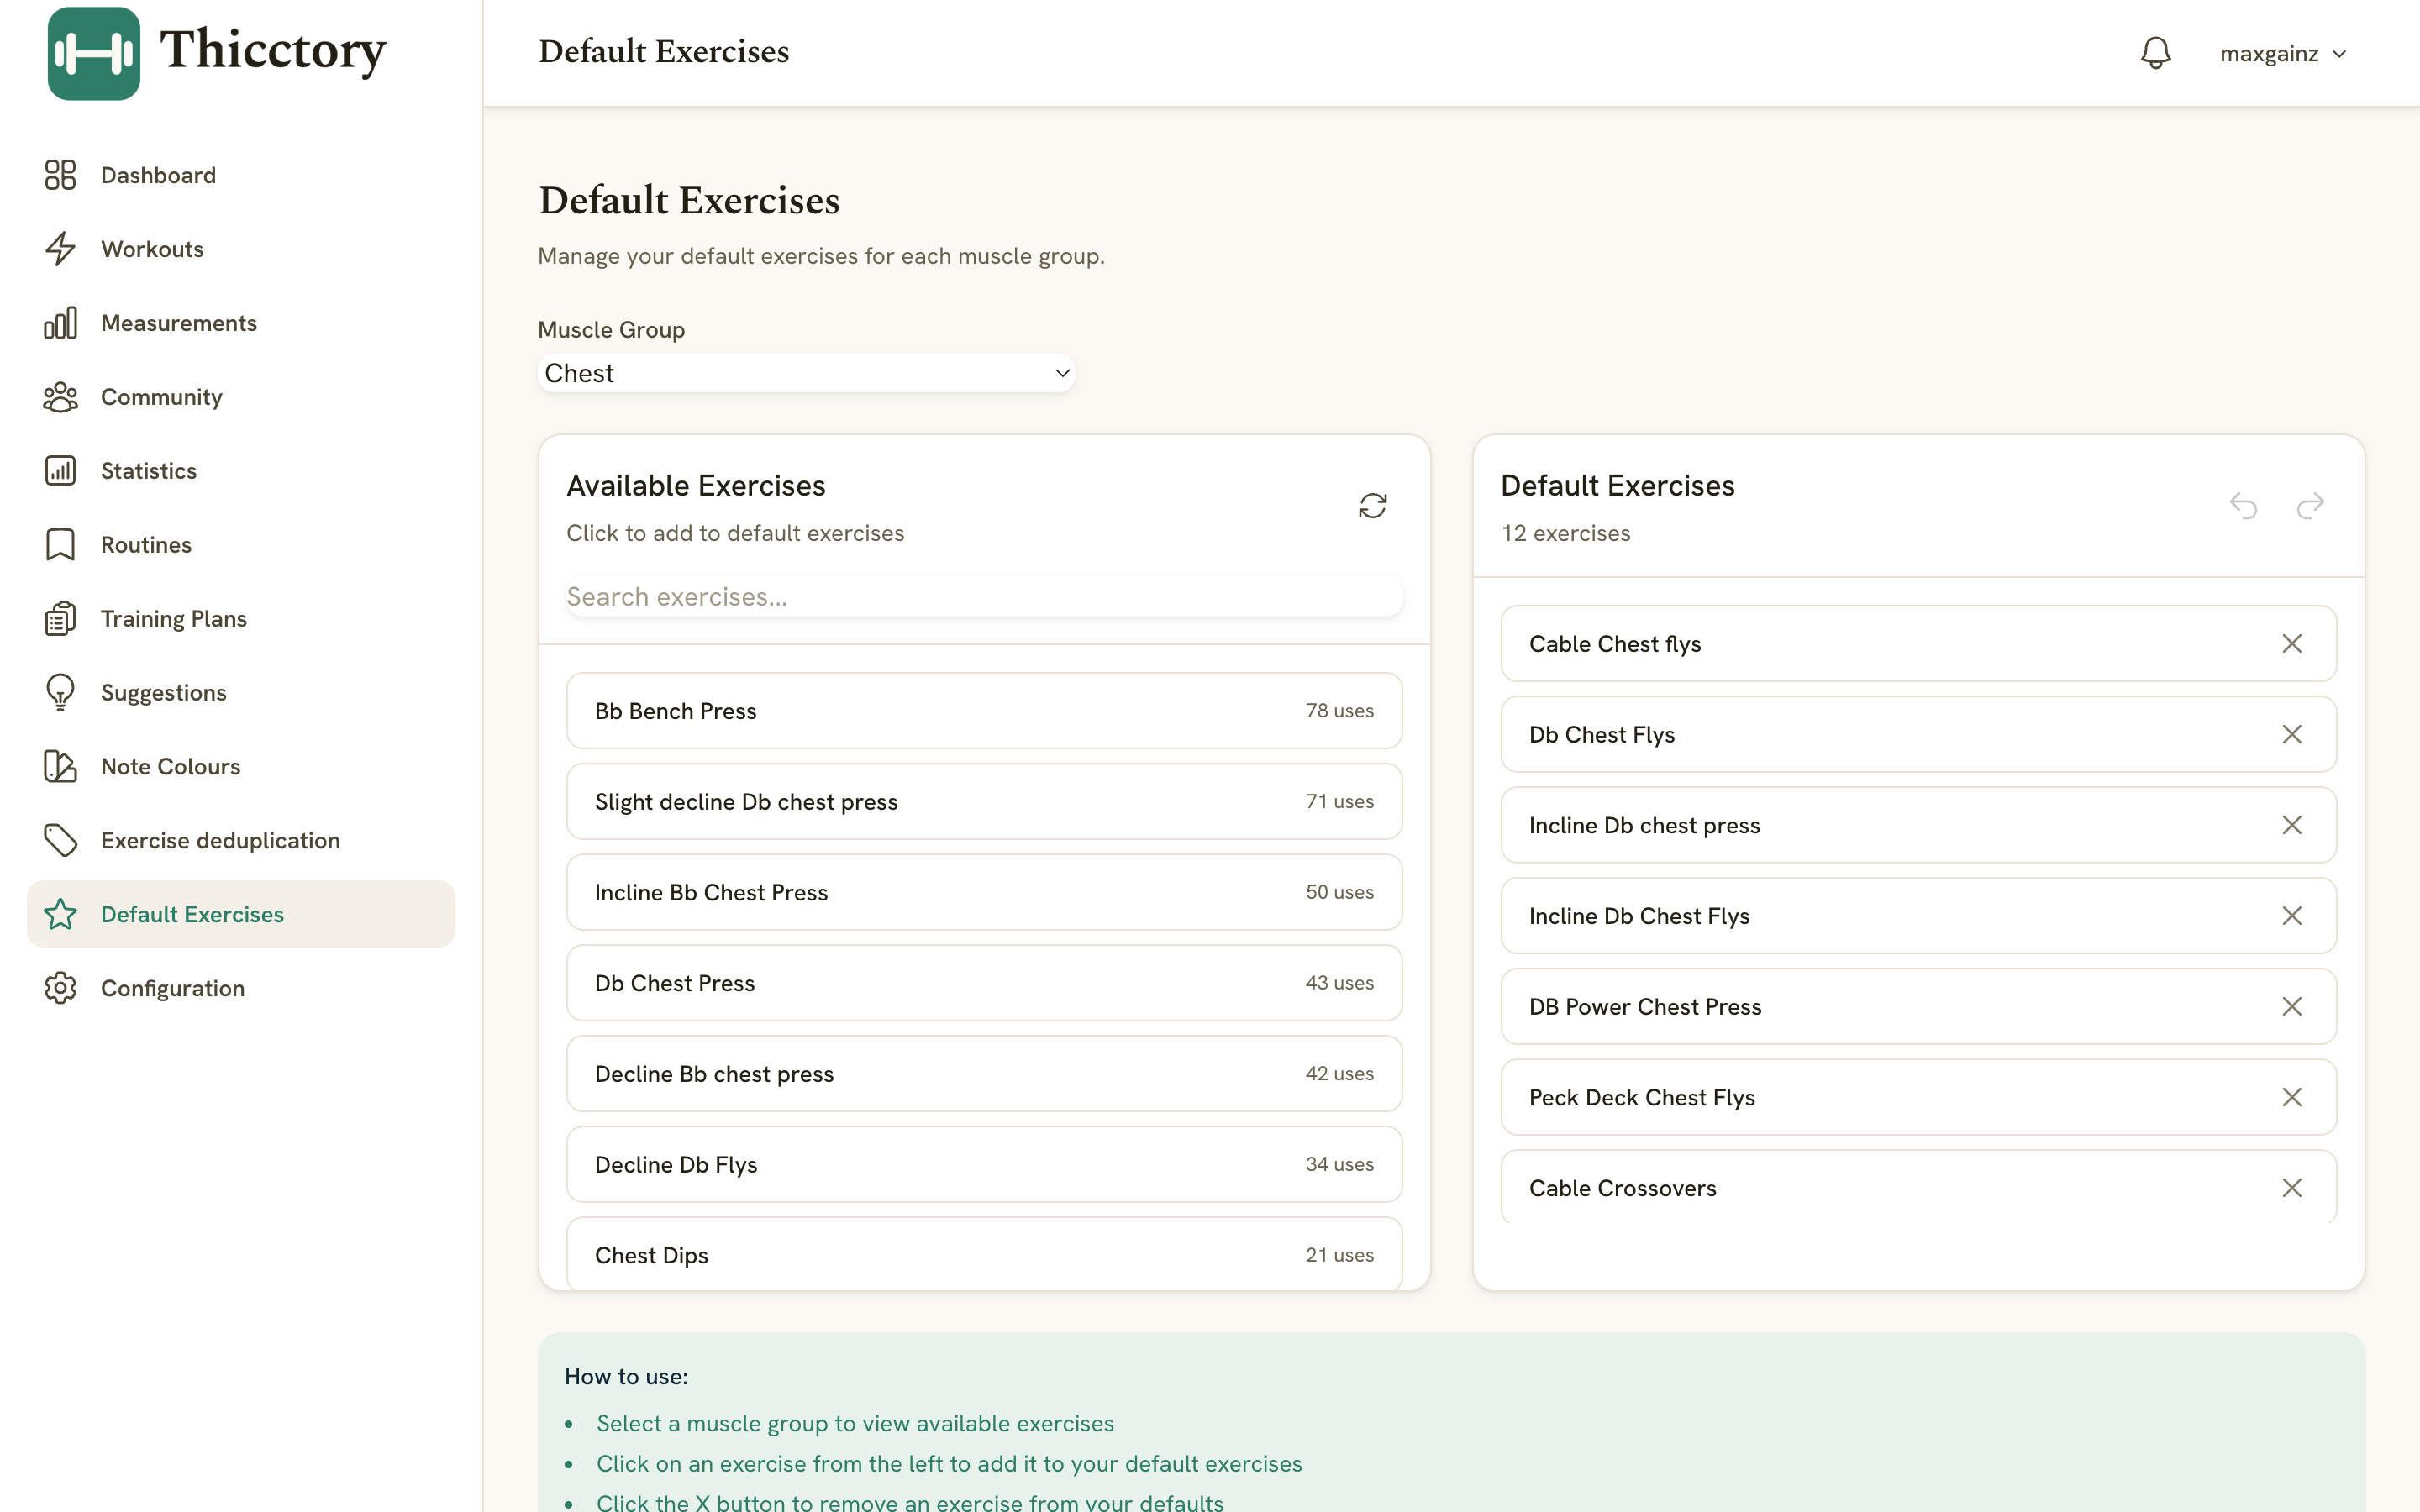Remove Peck Deck Chest Flys from defaults
Screen dimensions: 2420x1512
tap(2292, 1098)
